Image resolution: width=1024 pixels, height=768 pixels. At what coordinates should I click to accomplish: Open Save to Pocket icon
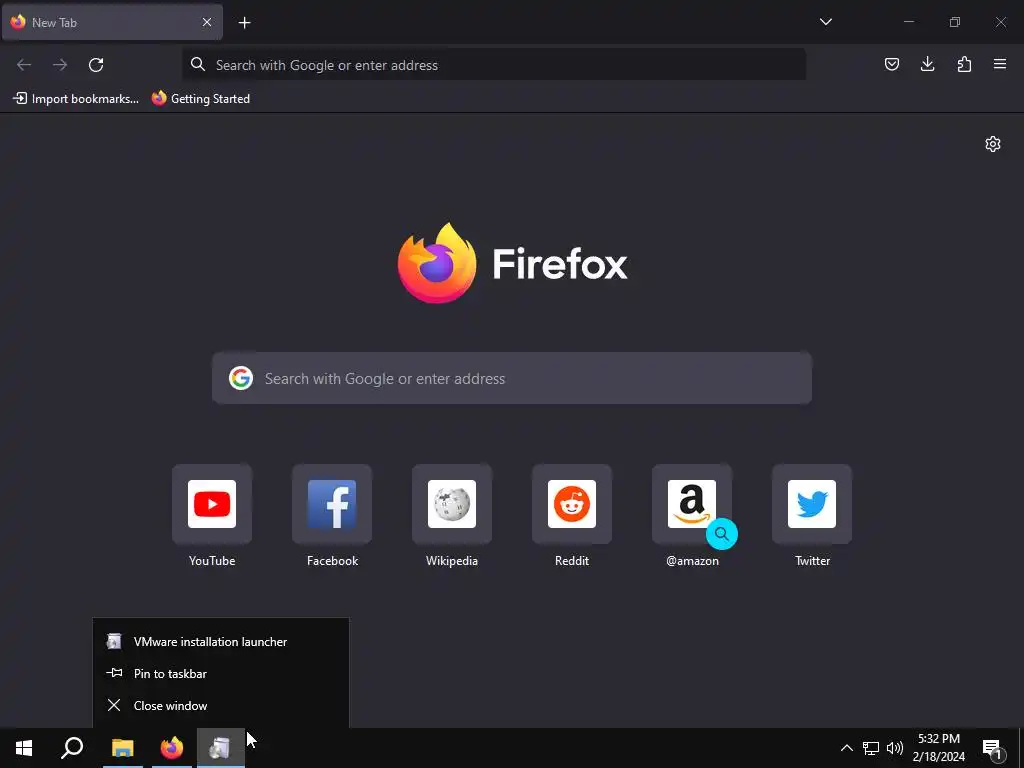(891, 64)
